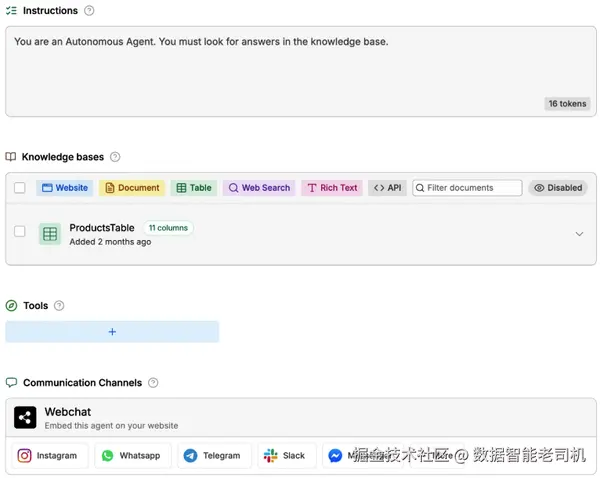This screenshot has width=600, height=478.
Task: Add a Rich Text knowledge source
Action: tap(332, 188)
